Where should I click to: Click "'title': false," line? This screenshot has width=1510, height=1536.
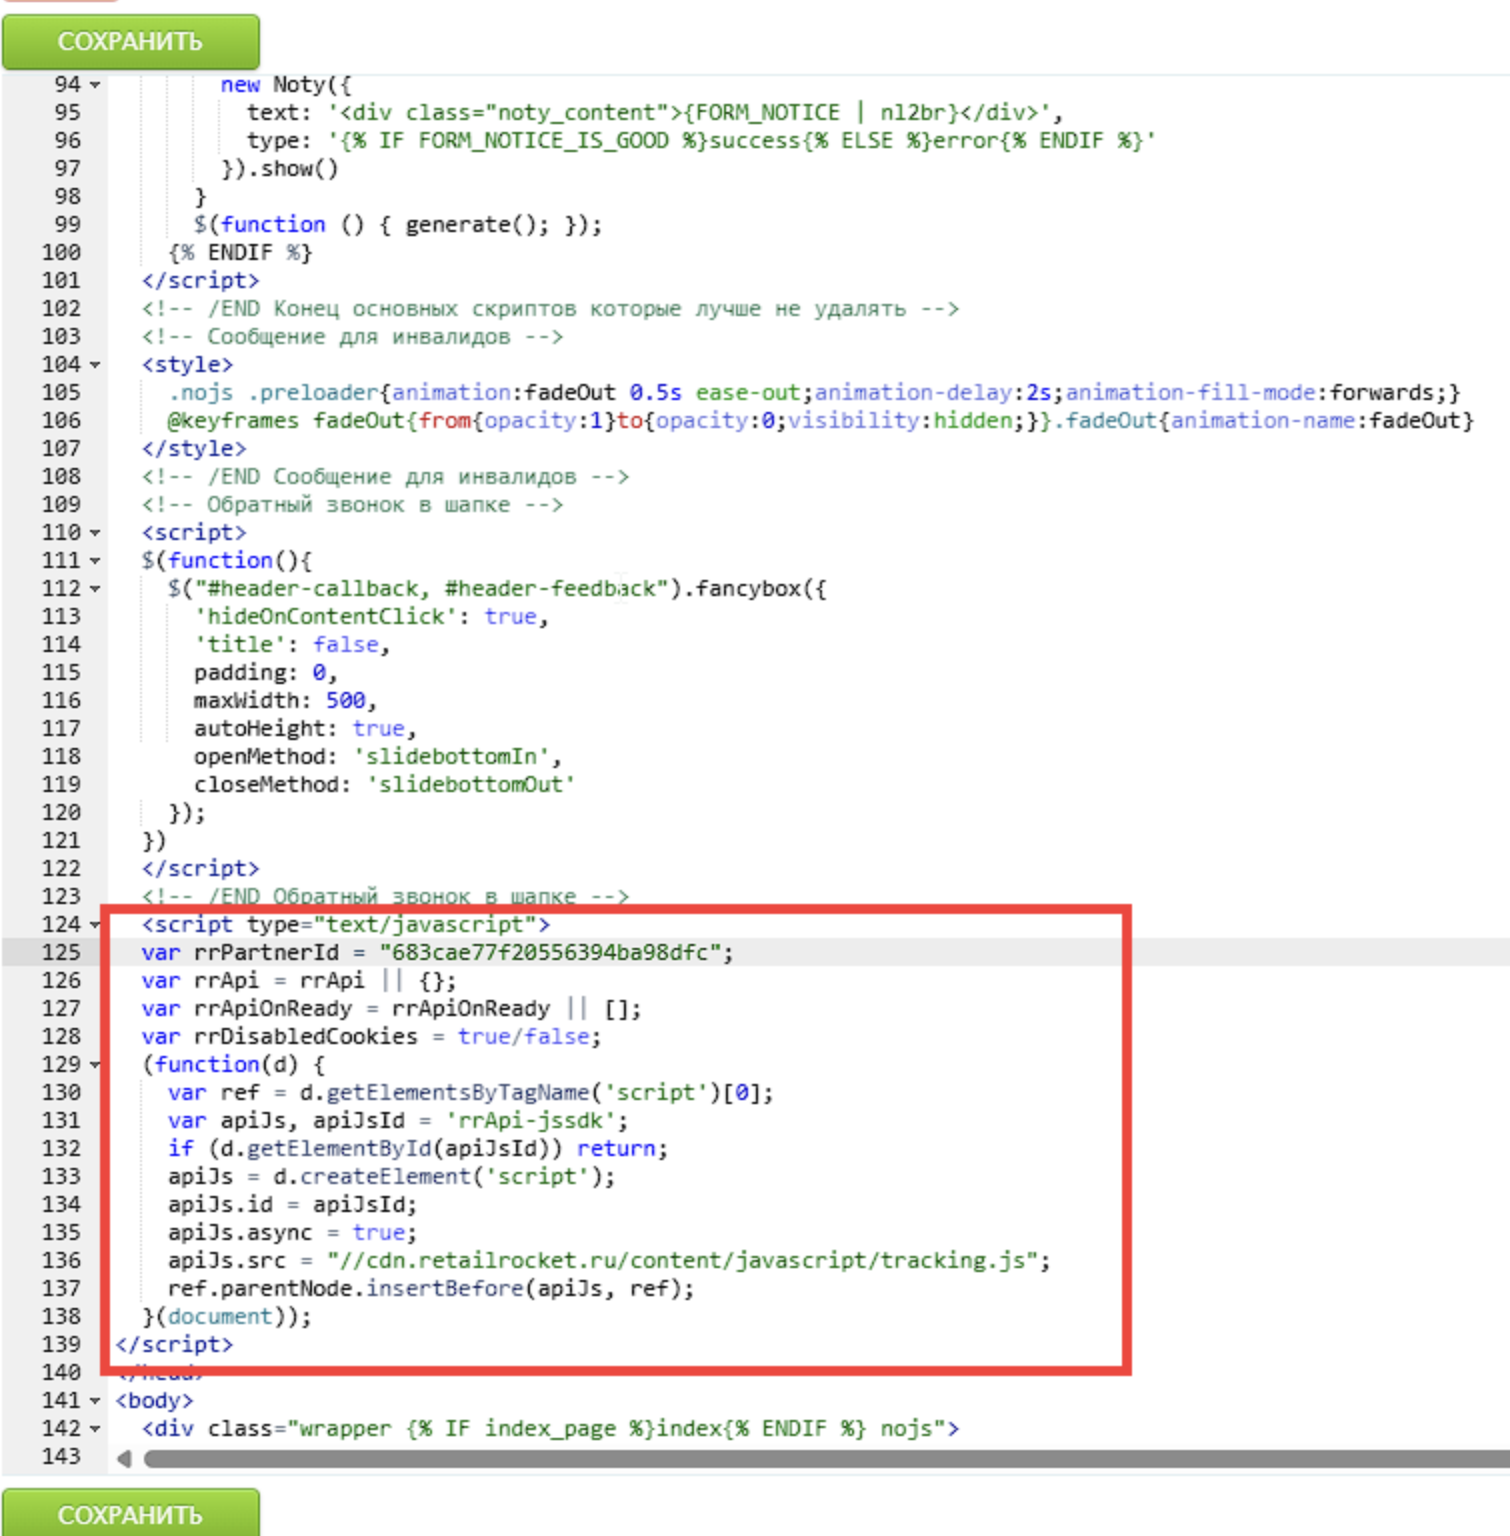[292, 644]
